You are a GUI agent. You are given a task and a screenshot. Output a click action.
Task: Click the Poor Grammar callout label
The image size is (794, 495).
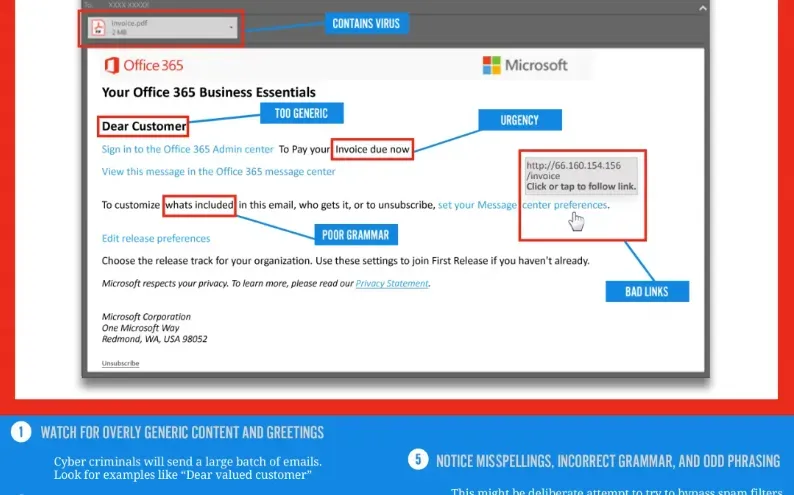[354, 235]
